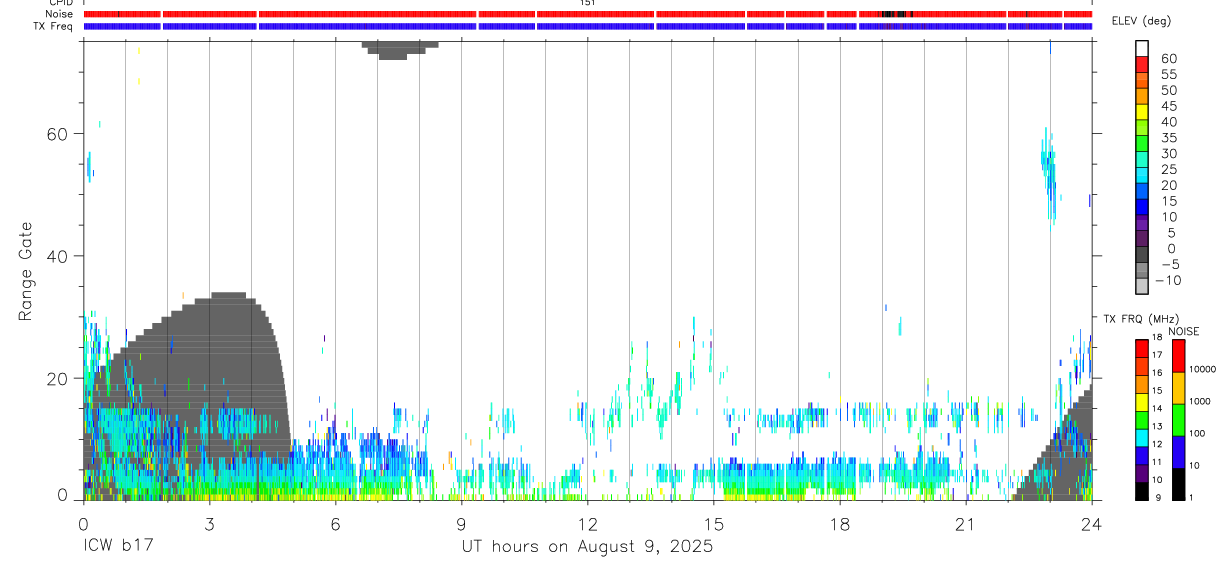Click the x-axis tick label 3

[x=209, y=524]
